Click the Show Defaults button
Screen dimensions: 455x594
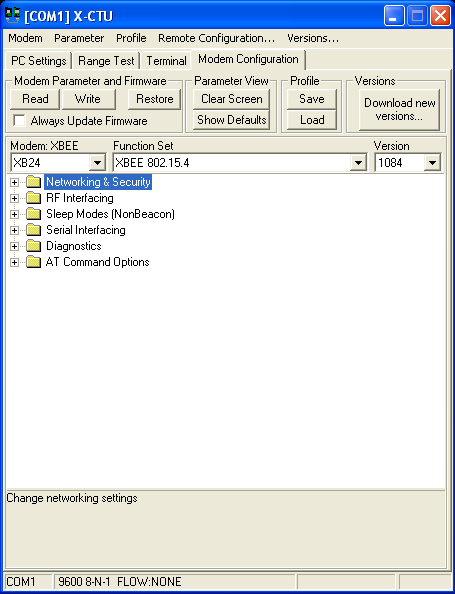(231, 120)
